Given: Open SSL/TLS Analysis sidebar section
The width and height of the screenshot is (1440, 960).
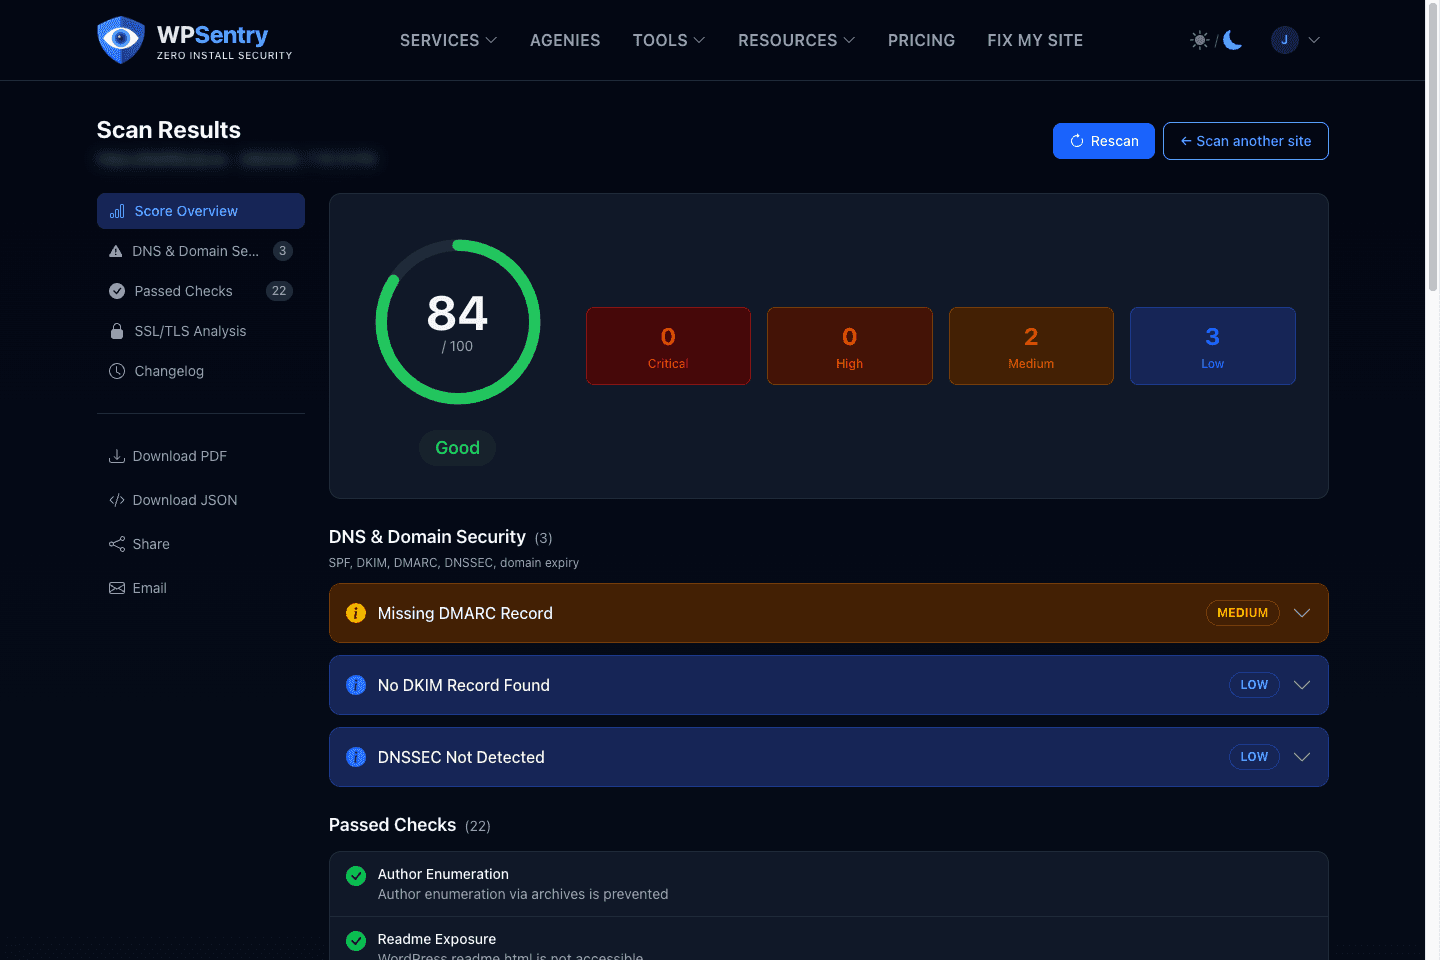Looking at the screenshot, I should click(x=201, y=331).
